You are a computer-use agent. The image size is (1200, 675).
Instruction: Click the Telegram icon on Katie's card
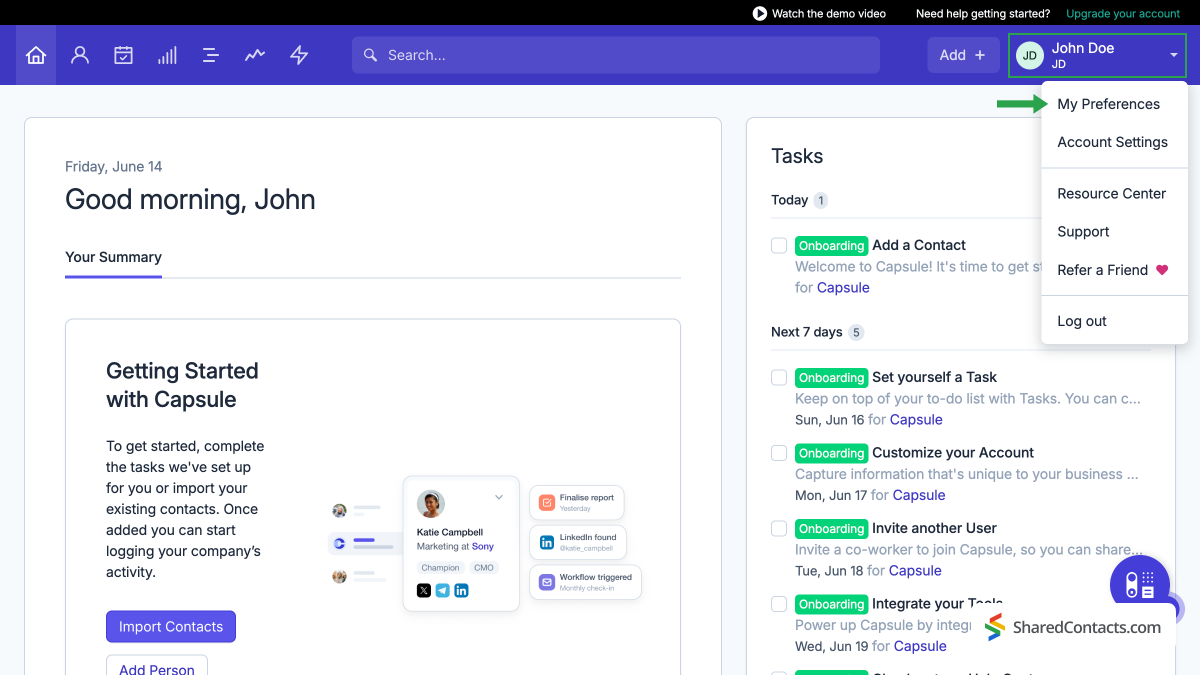[x=442, y=591]
